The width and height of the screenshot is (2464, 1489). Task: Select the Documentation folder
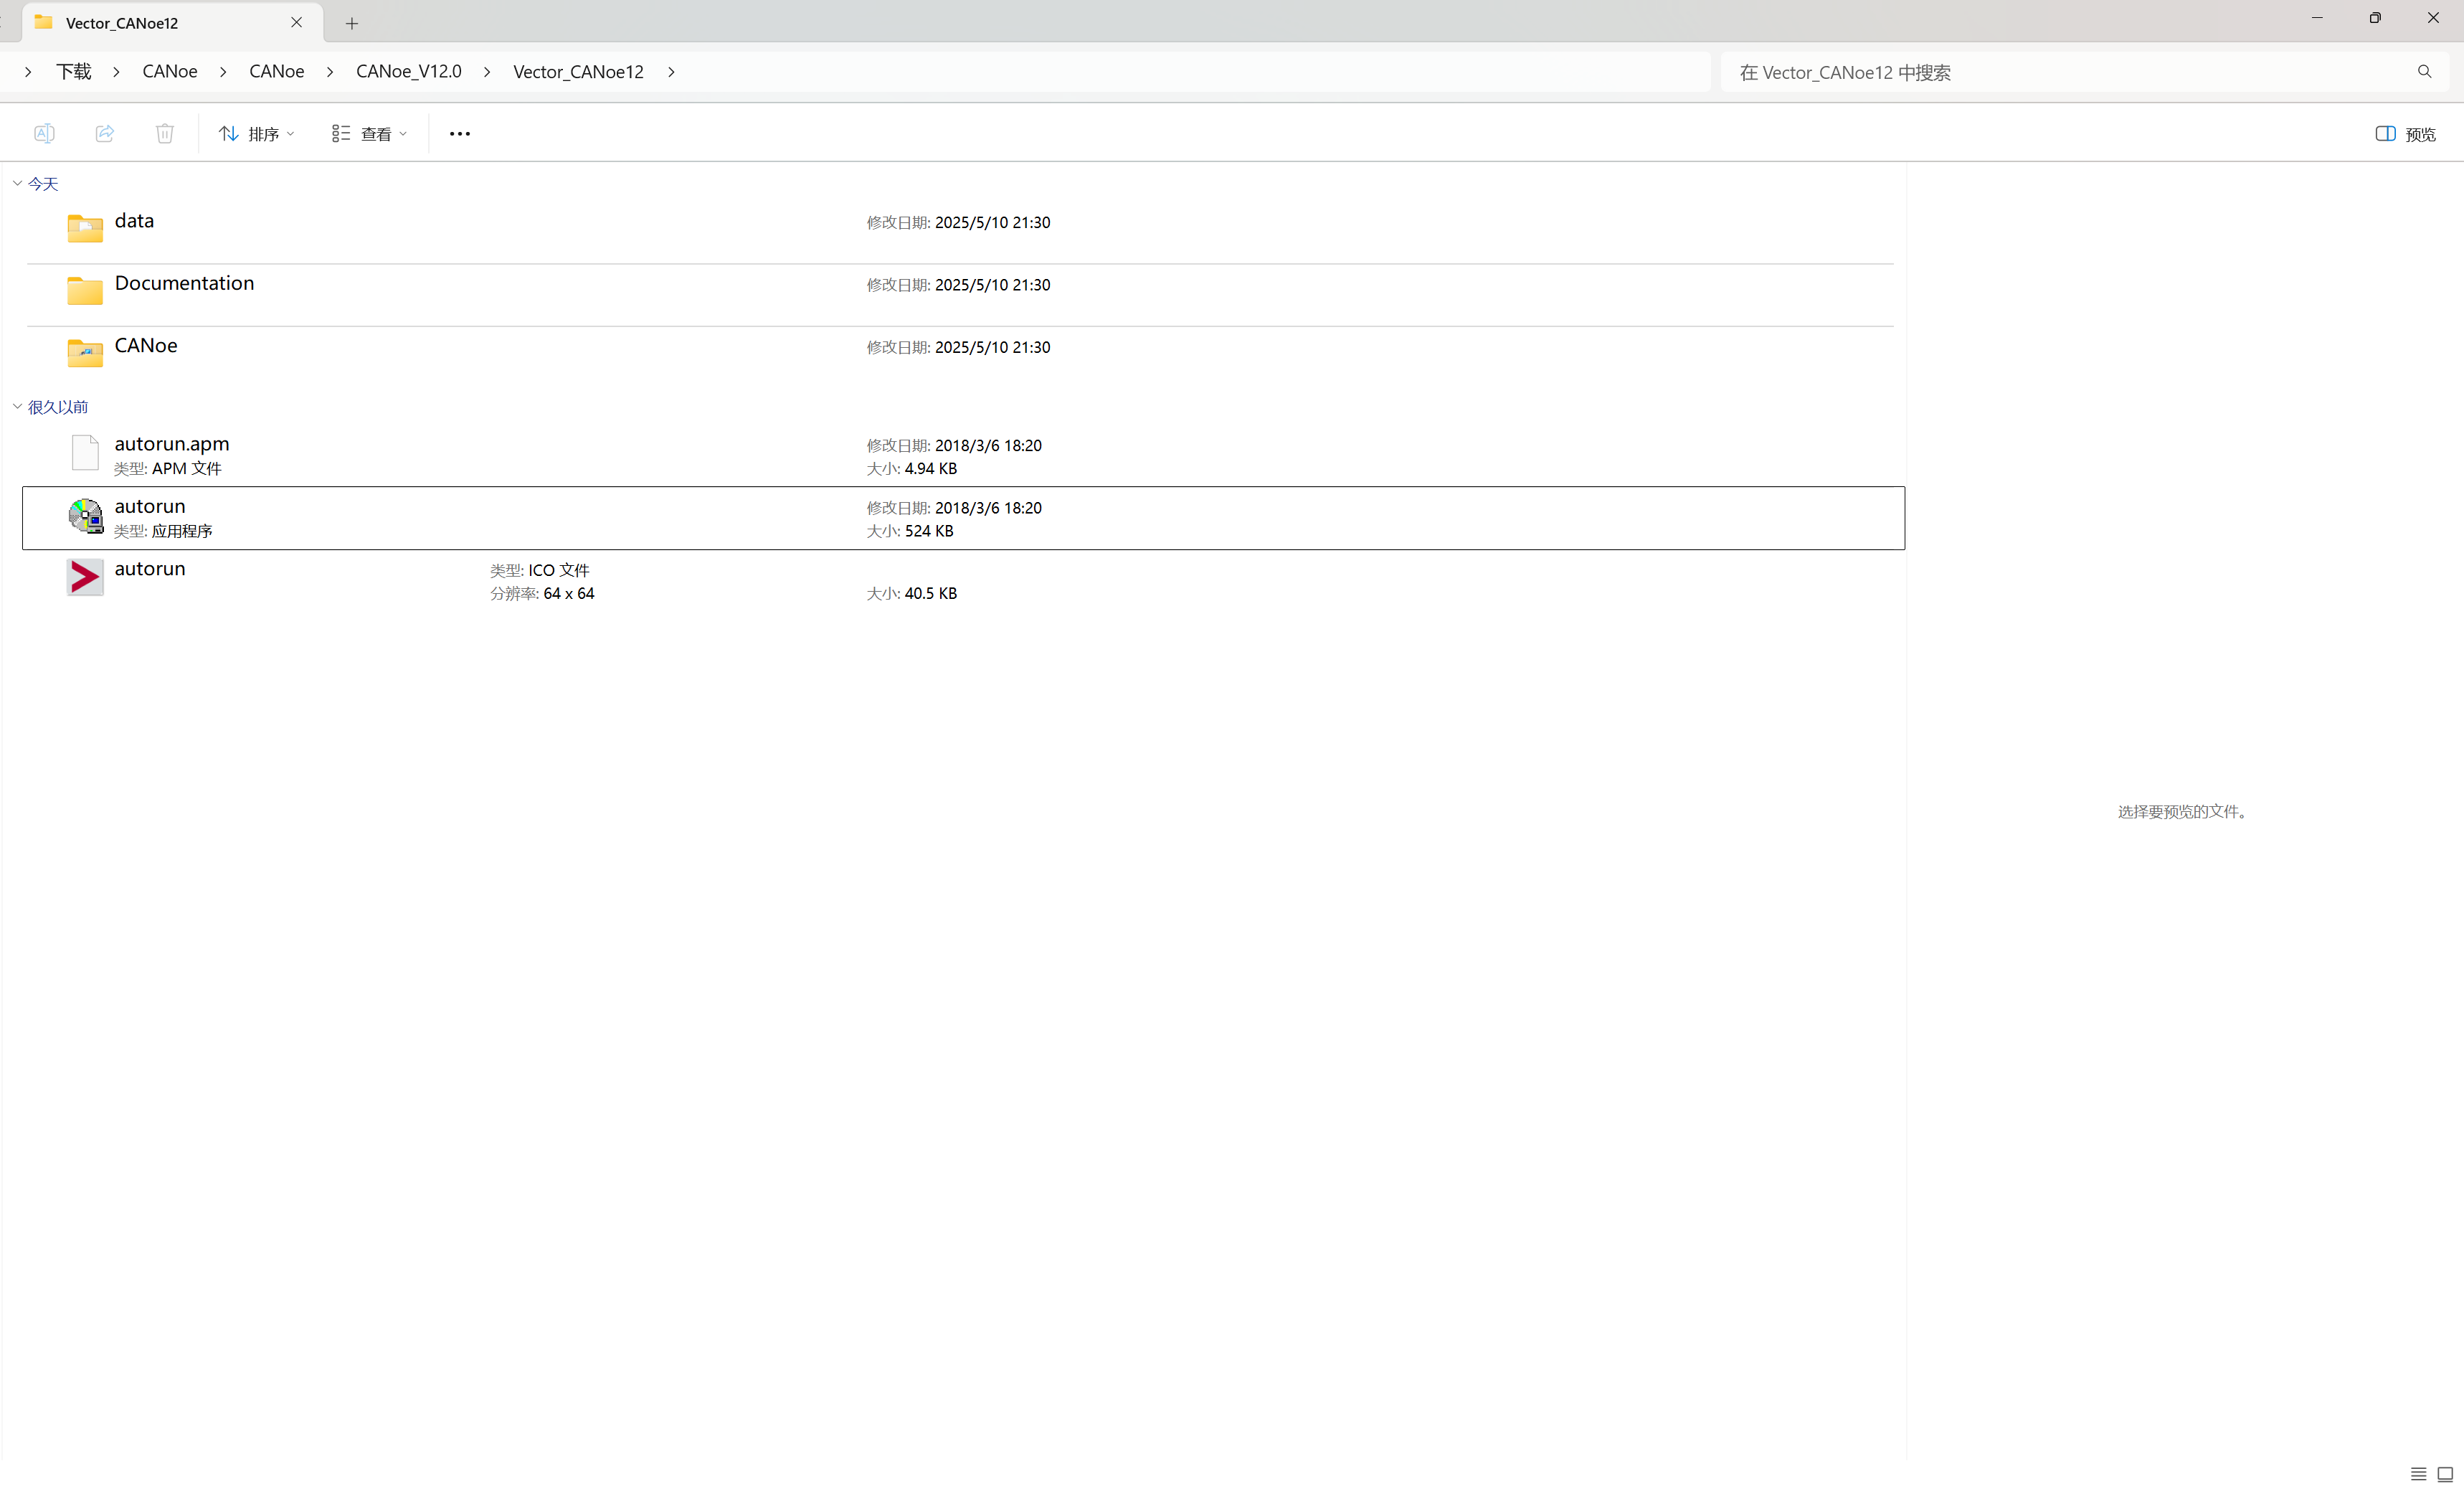184,283
